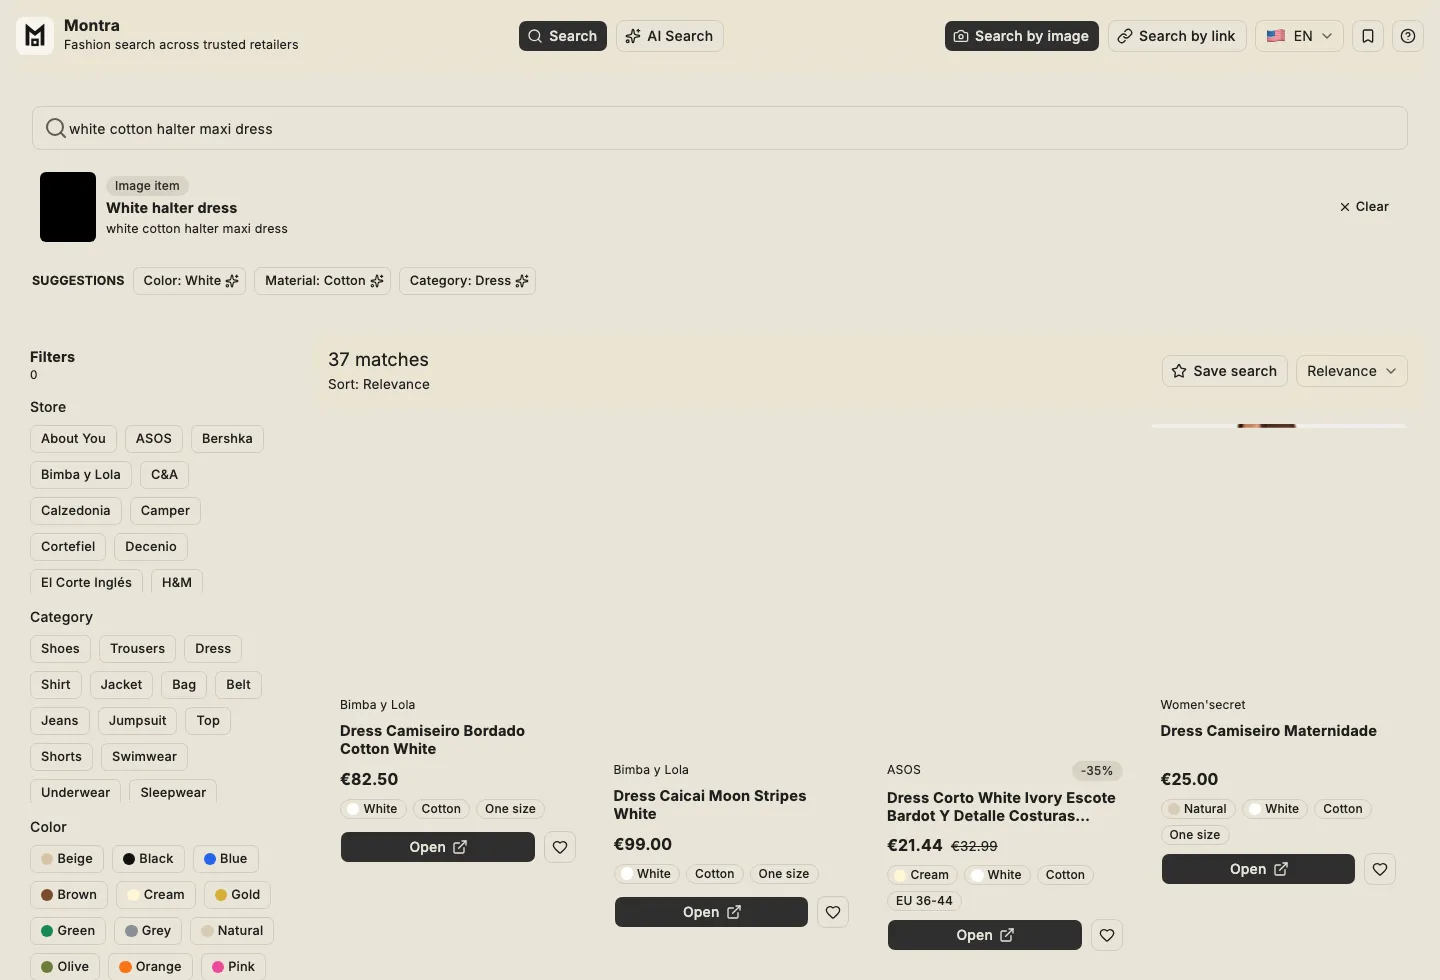Open Dress Camiseiro Bordado Cotton White listing
The image size is (1440, 980).
pos(438,847)
